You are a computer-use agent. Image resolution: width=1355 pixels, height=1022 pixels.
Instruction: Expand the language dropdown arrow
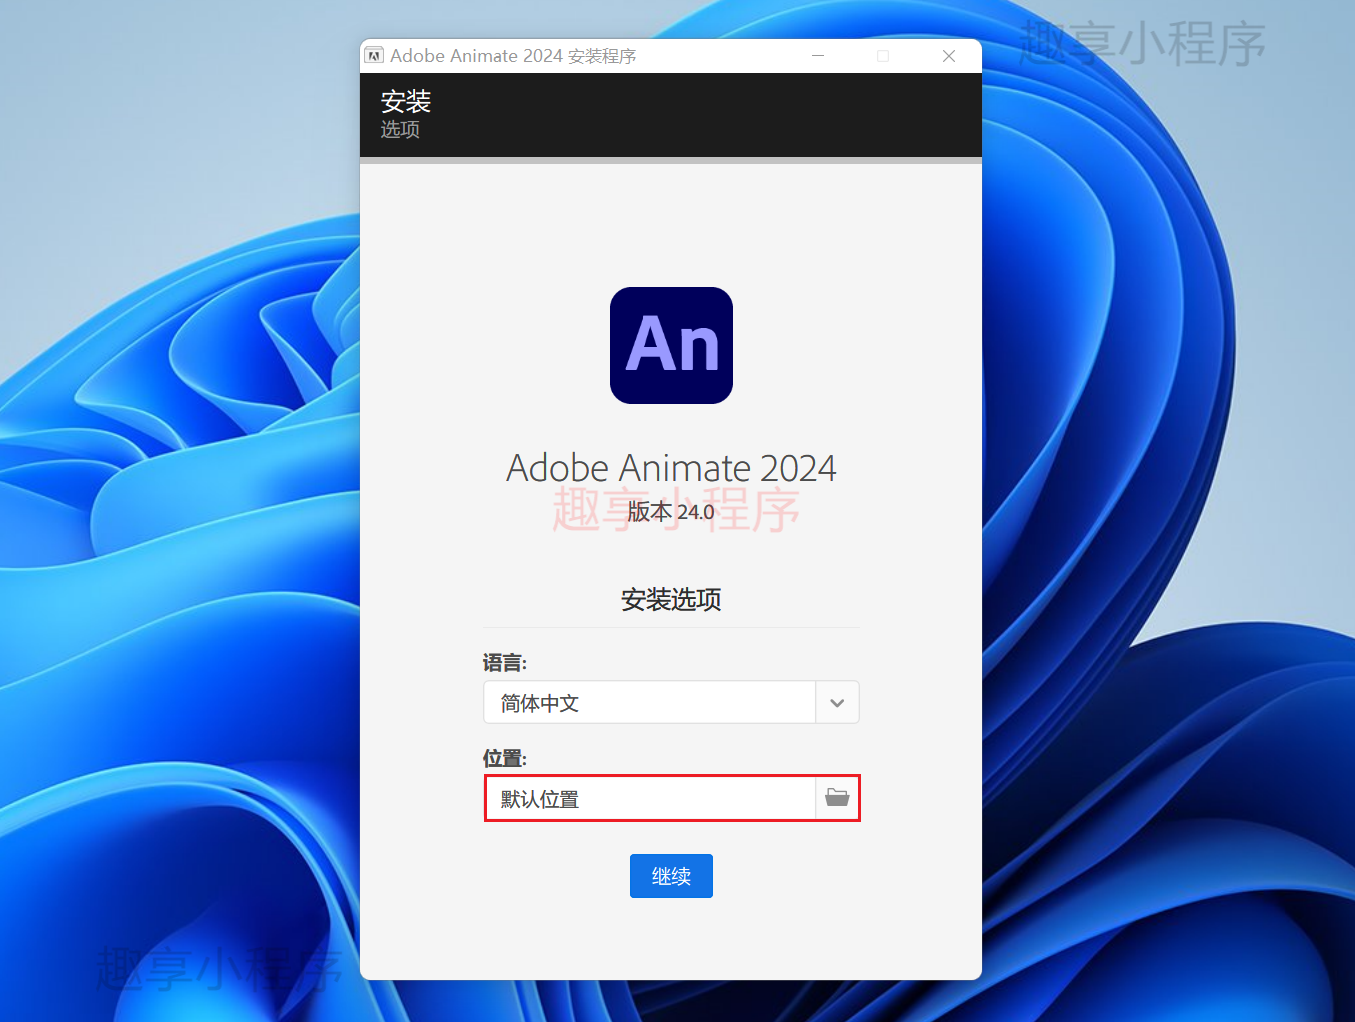click(837, 703)
